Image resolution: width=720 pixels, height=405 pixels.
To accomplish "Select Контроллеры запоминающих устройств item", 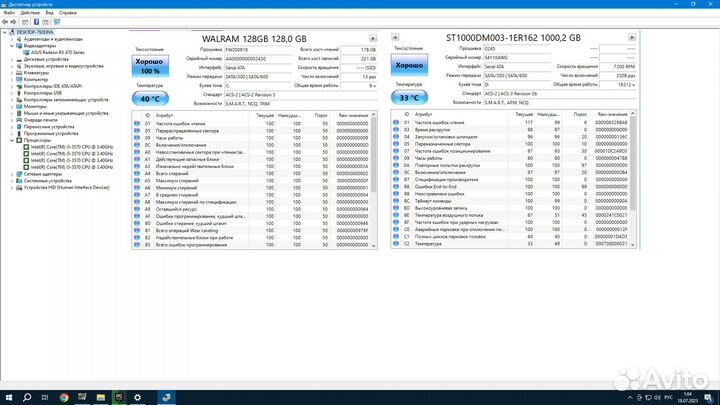I will [66, 100].
